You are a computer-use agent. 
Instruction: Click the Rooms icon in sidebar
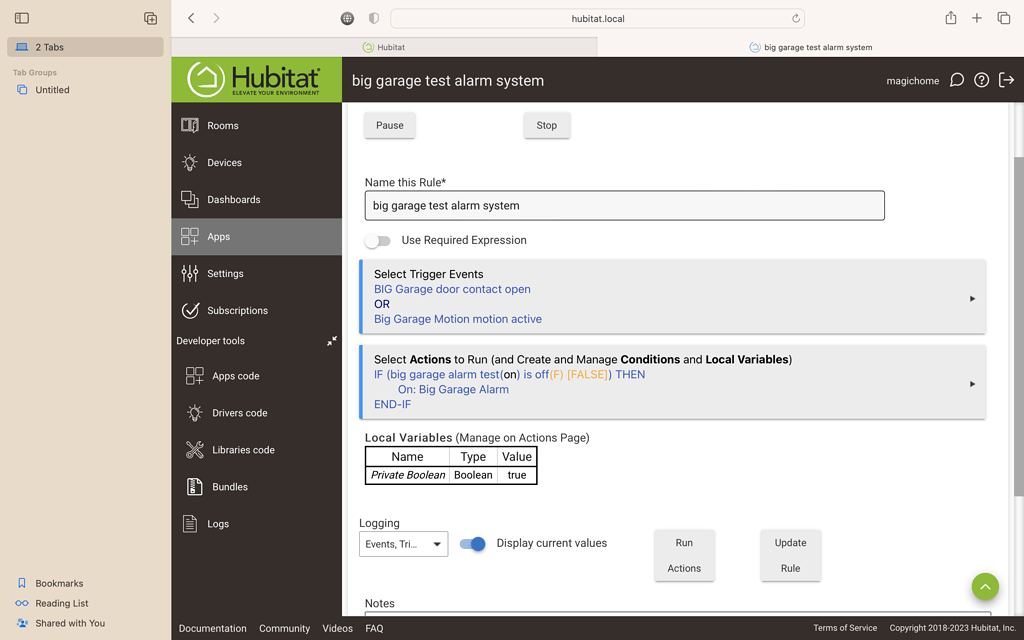(x=190, y=125)
